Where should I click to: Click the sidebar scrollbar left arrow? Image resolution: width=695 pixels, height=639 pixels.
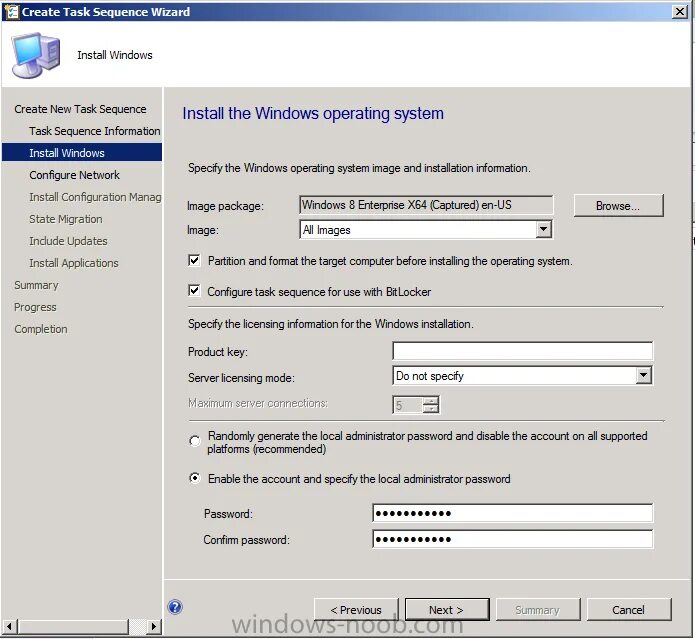10,626
